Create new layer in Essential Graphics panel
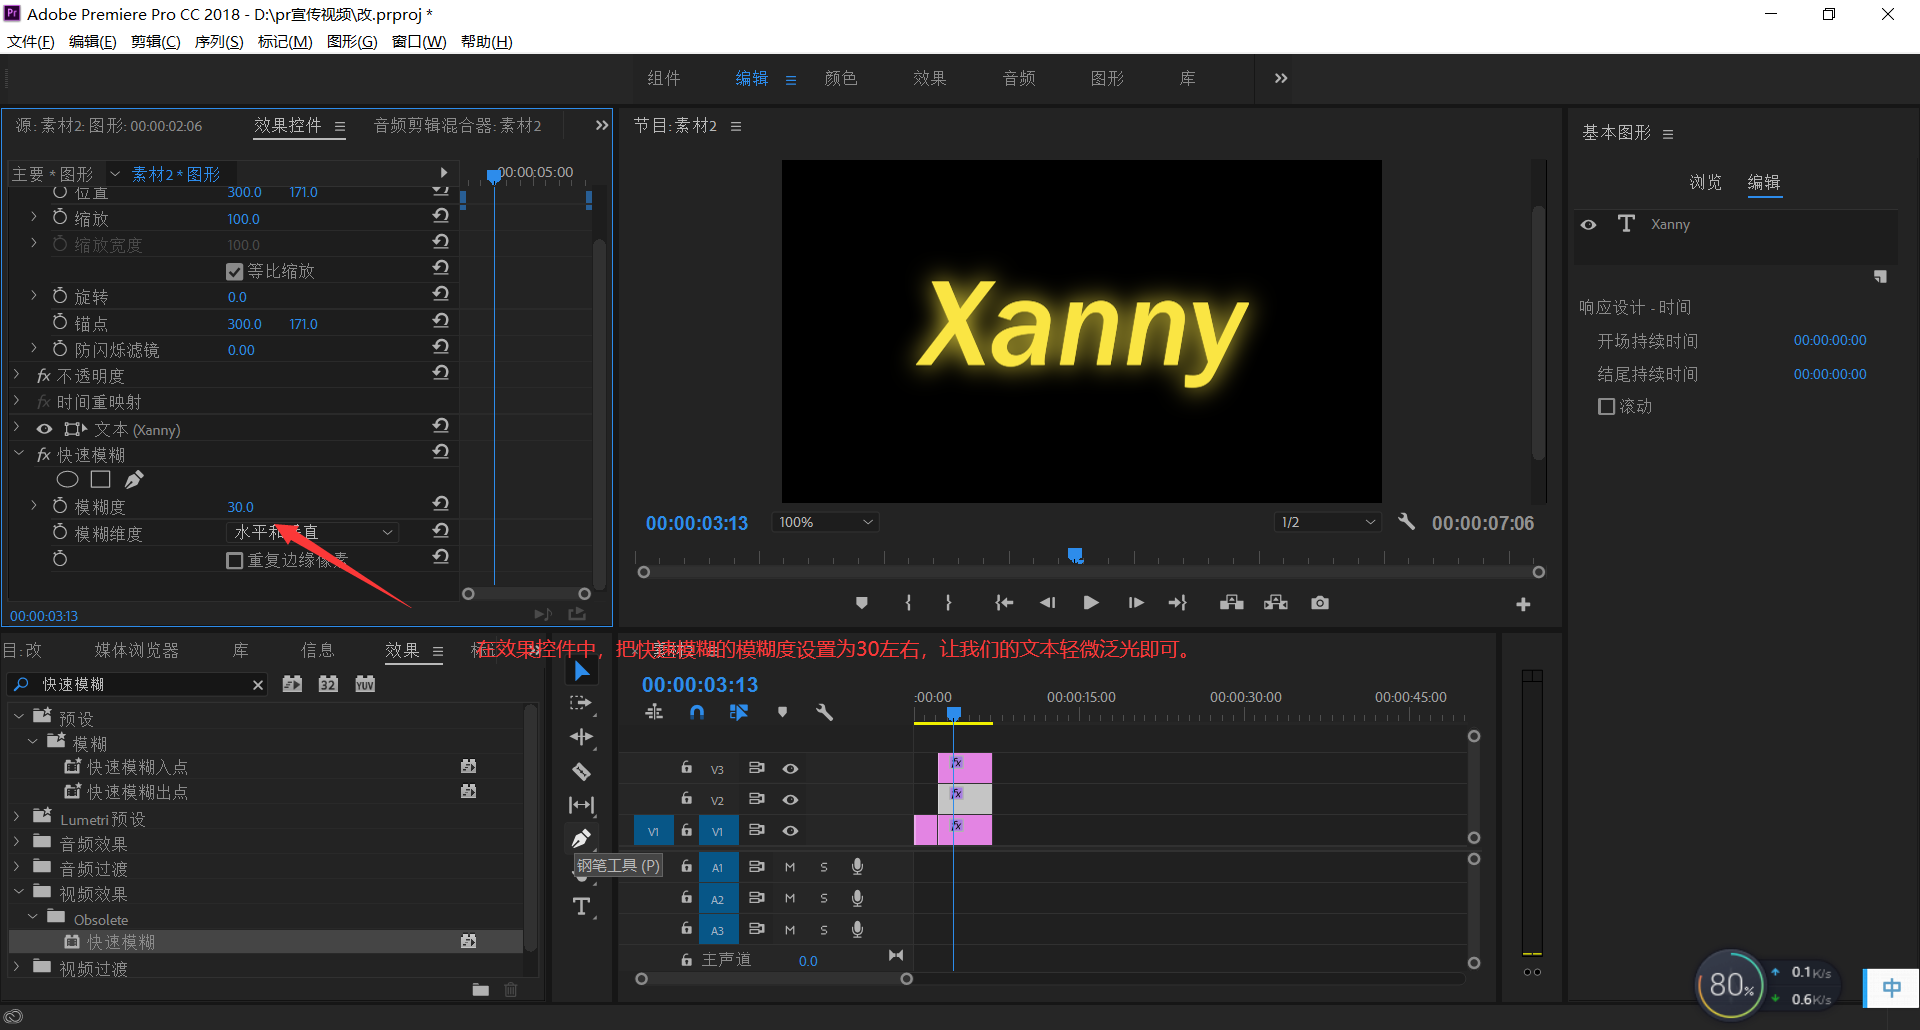Image resolution: width=1920 pixels, height=1030 pixels. pos(1880,277)
